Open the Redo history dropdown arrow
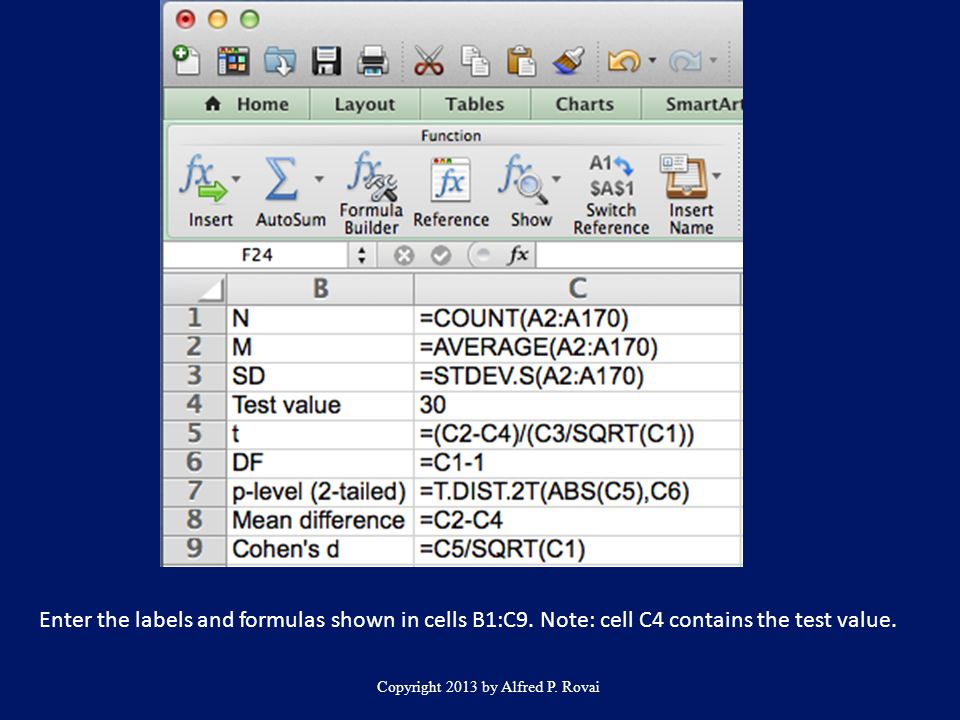Image resolution: width=960 pixels, height=720 pixels. (x=713, y=60)
